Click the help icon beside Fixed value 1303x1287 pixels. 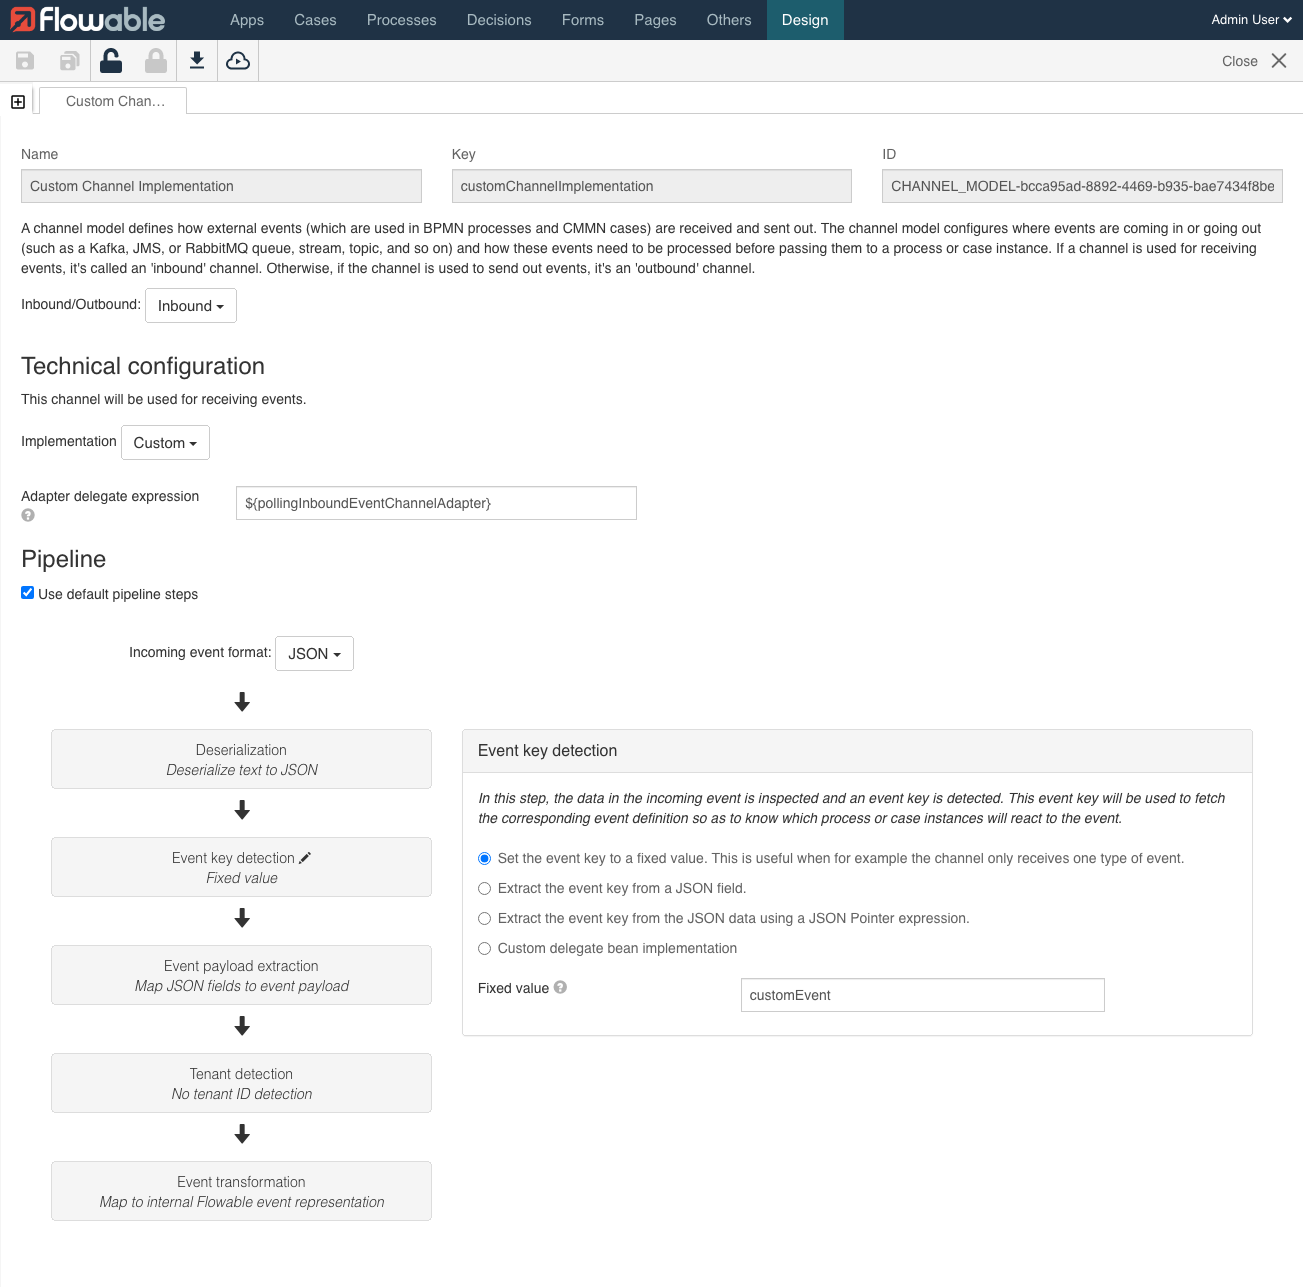click(x=559, y=987)
